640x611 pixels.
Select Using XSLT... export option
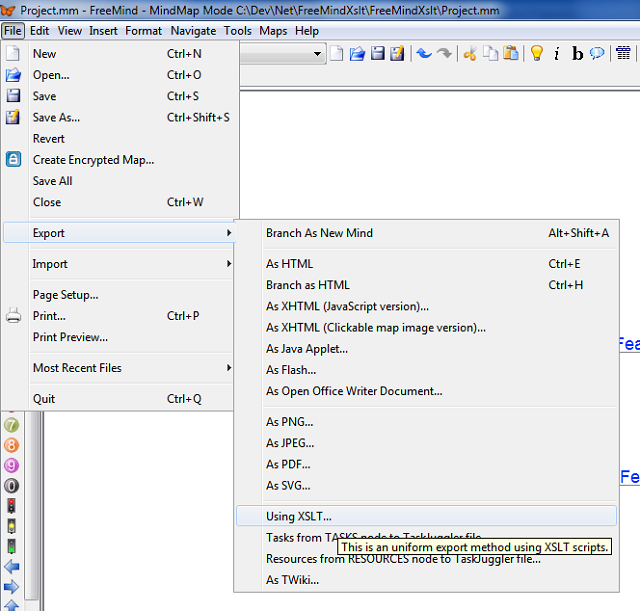[426, 516]
